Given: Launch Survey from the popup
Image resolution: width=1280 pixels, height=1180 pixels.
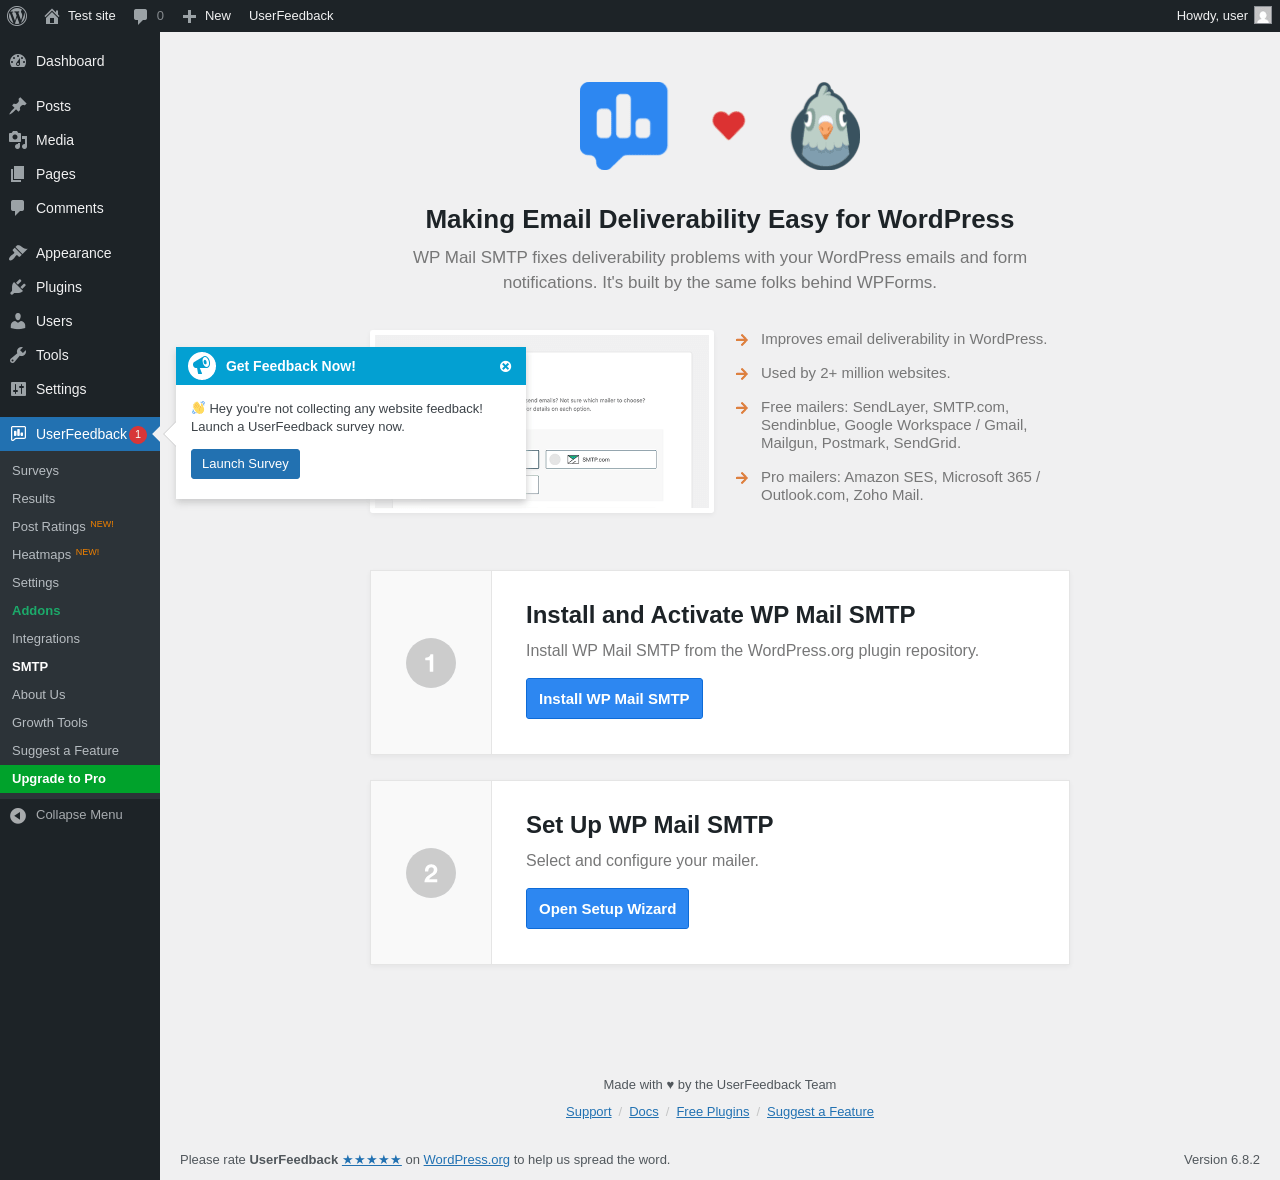Looking at the screenshot, I should [245, 464].
